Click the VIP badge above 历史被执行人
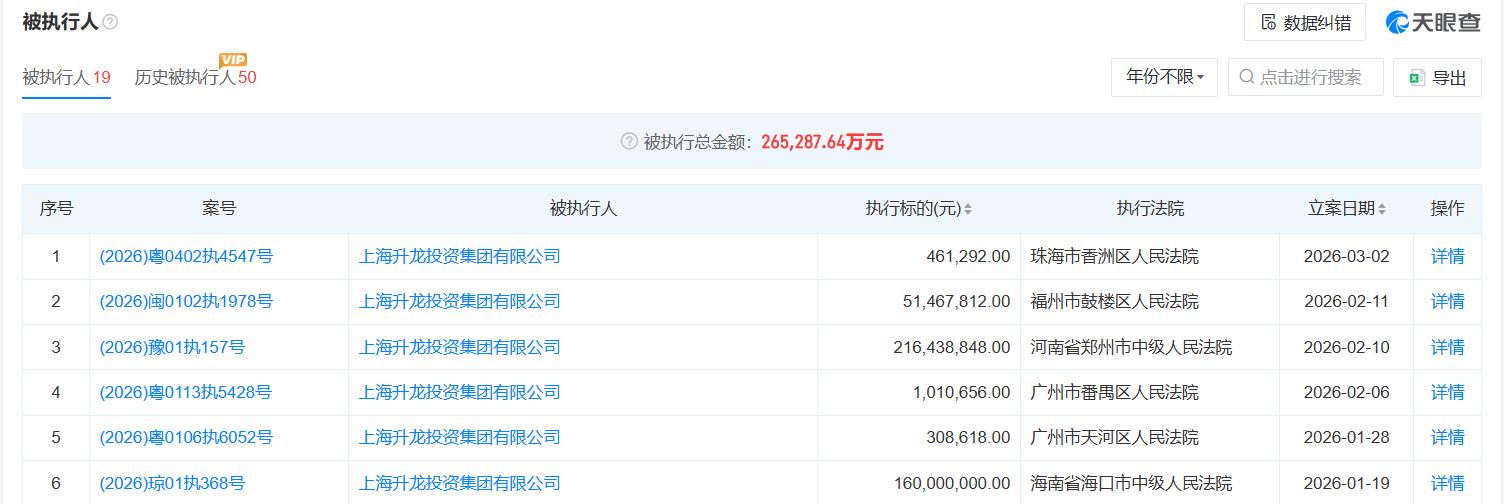This screenshot has height=504, width=1504. point(233,60)
